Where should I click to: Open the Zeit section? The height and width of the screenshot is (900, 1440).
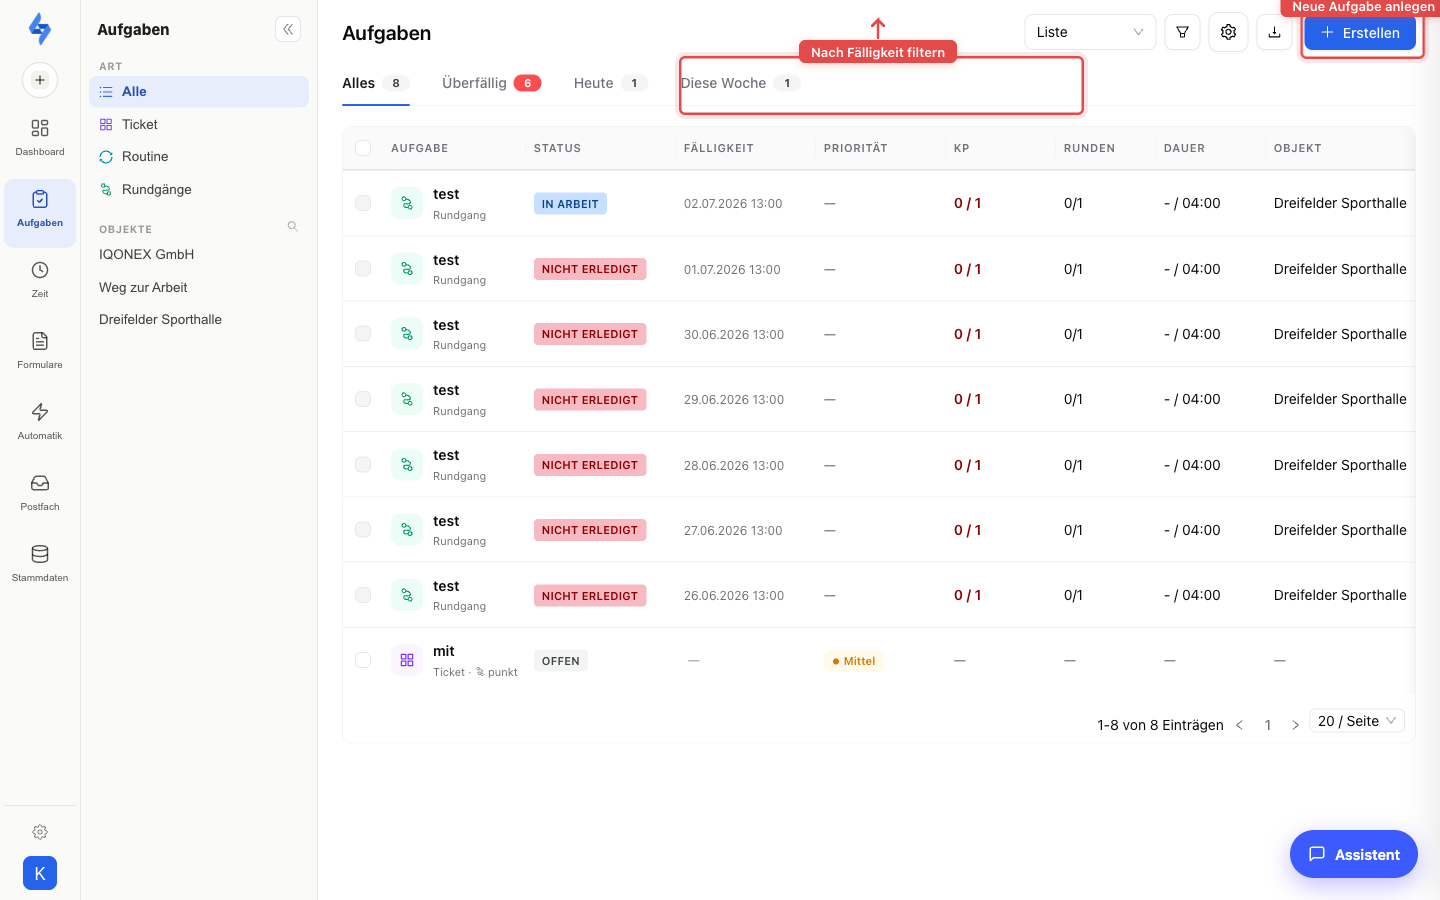pos(40,279)
